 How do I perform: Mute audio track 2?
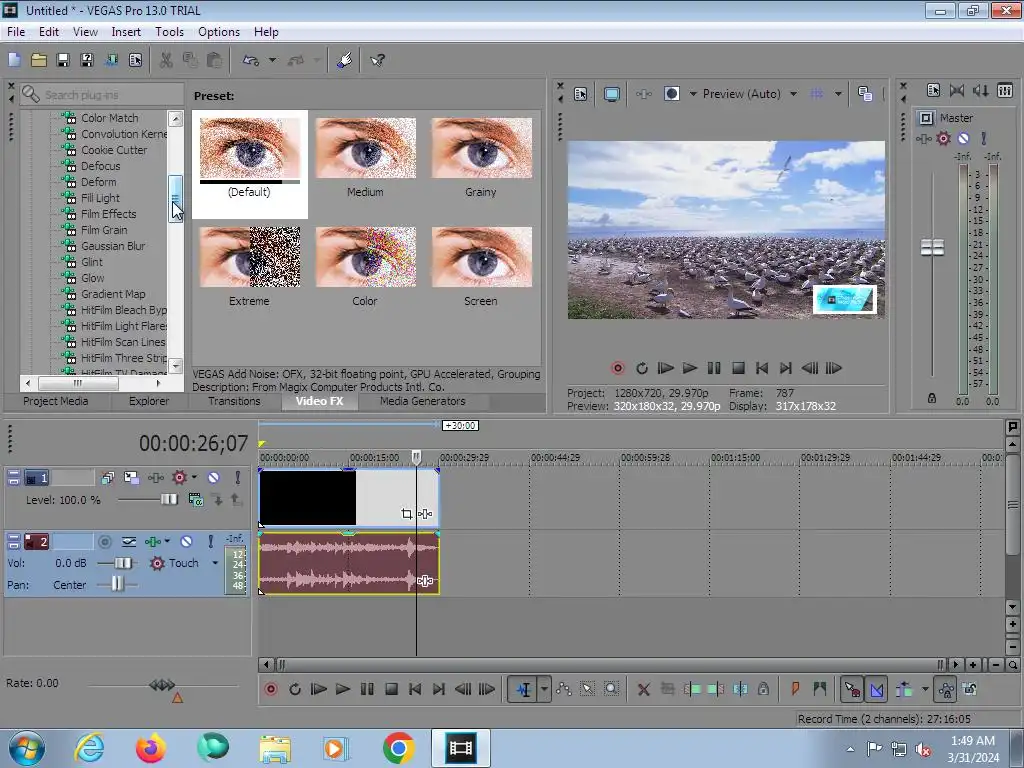coord(186,541)
